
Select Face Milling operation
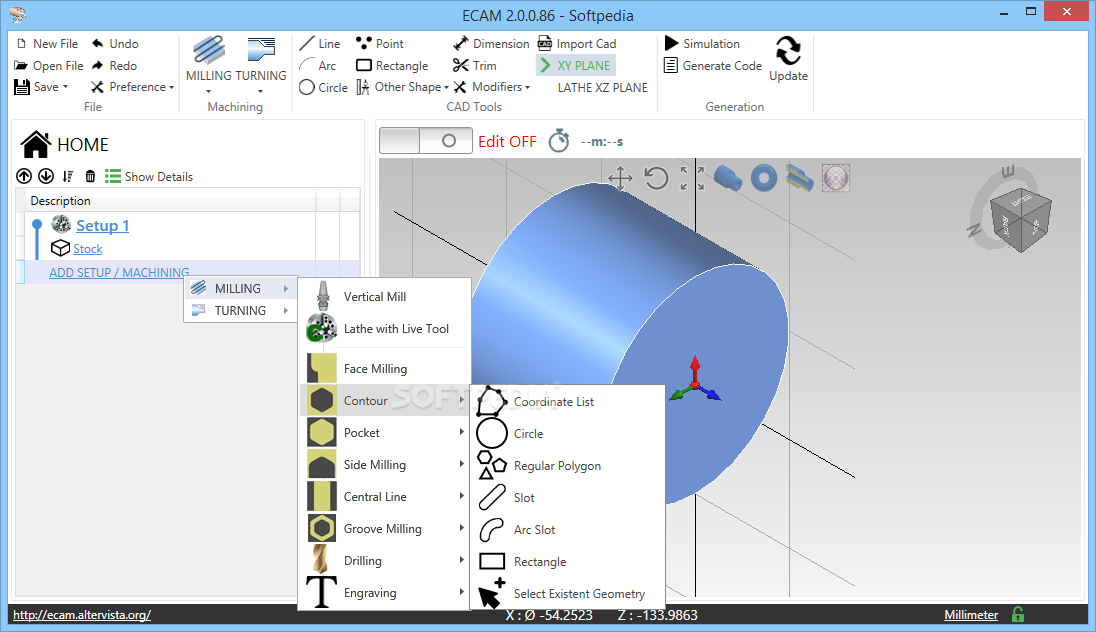click(x=384, y=368)
